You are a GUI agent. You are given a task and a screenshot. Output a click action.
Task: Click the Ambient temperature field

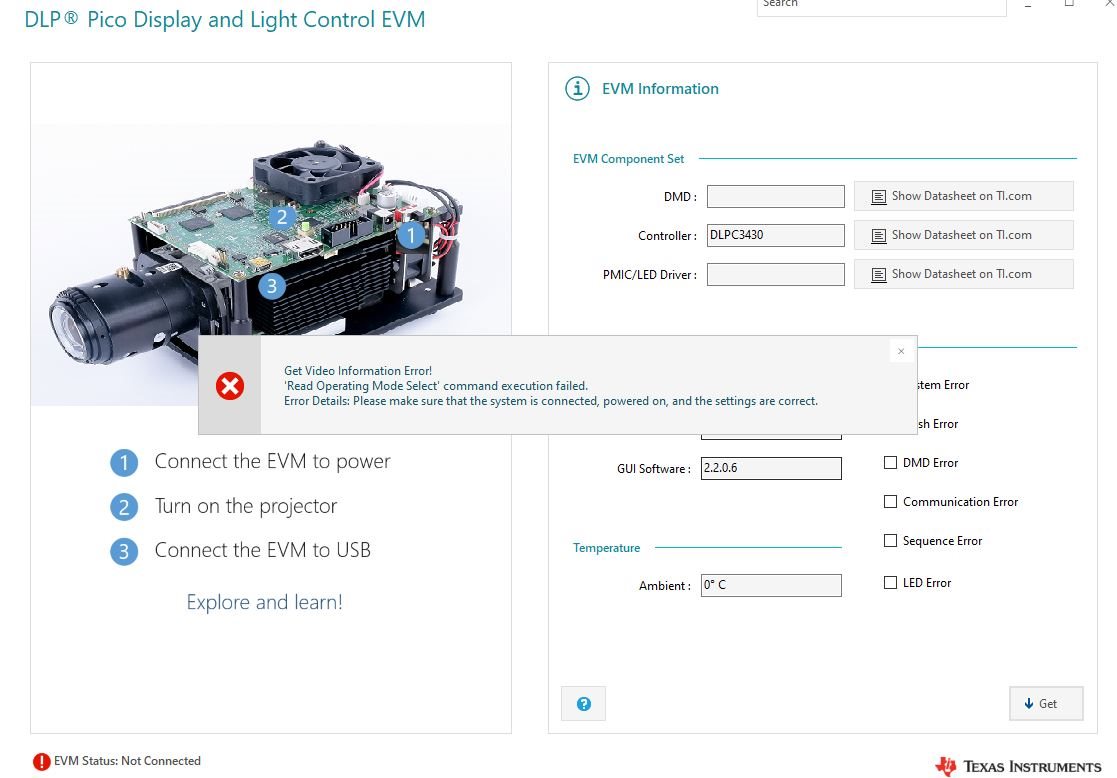click(771, 585)
